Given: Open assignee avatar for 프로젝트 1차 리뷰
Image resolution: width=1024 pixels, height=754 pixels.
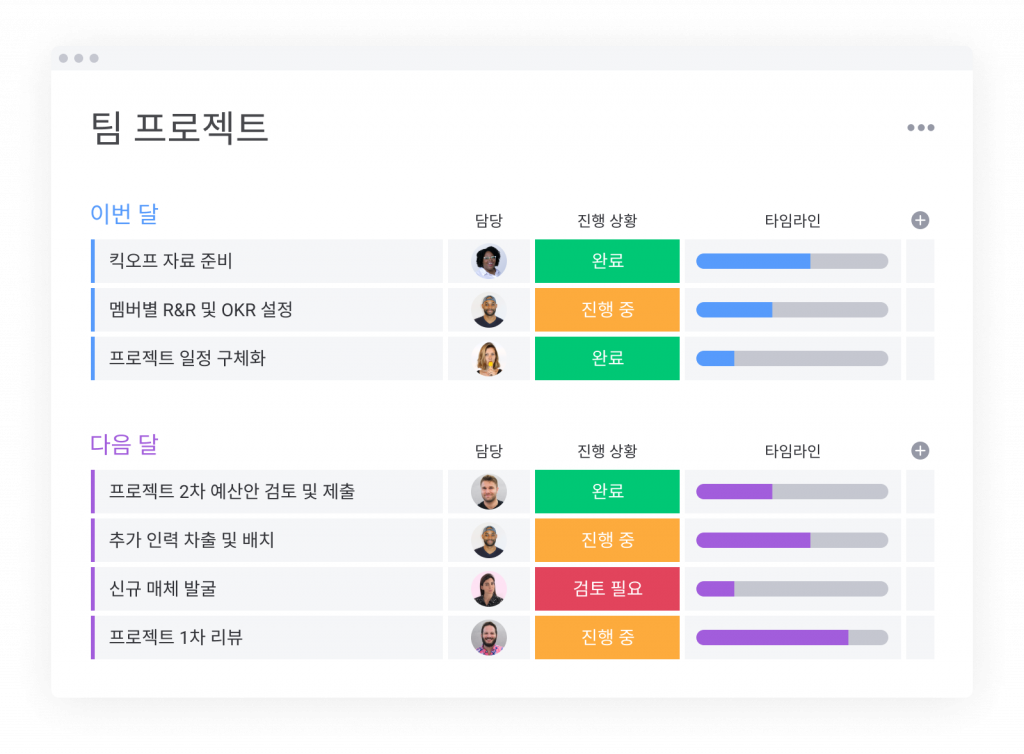Looking at the screenshot, I should 488,637.
